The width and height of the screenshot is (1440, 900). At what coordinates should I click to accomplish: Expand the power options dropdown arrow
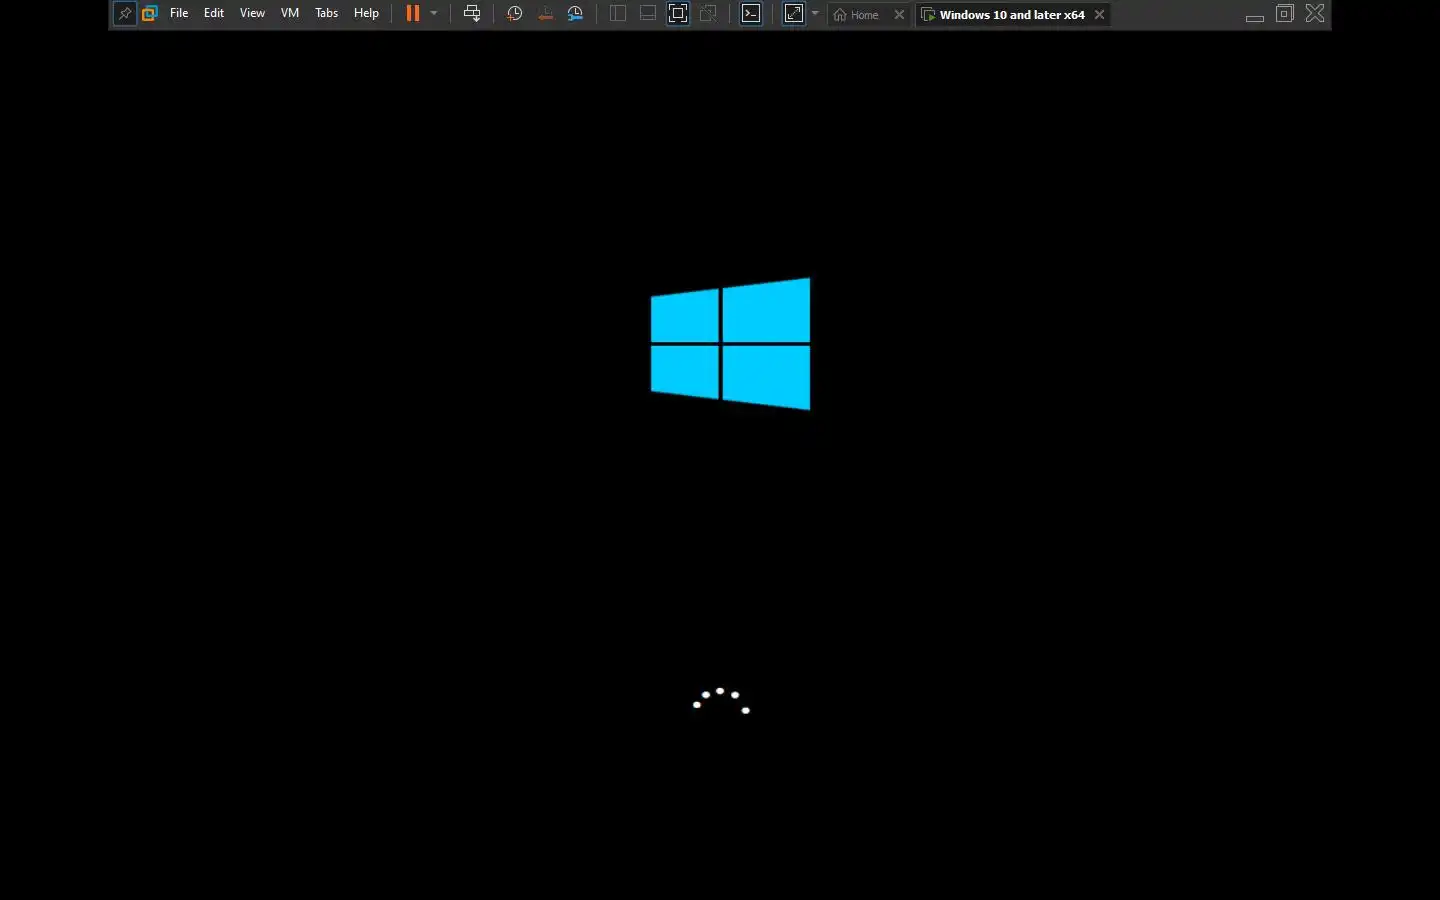tap(434, 14)
